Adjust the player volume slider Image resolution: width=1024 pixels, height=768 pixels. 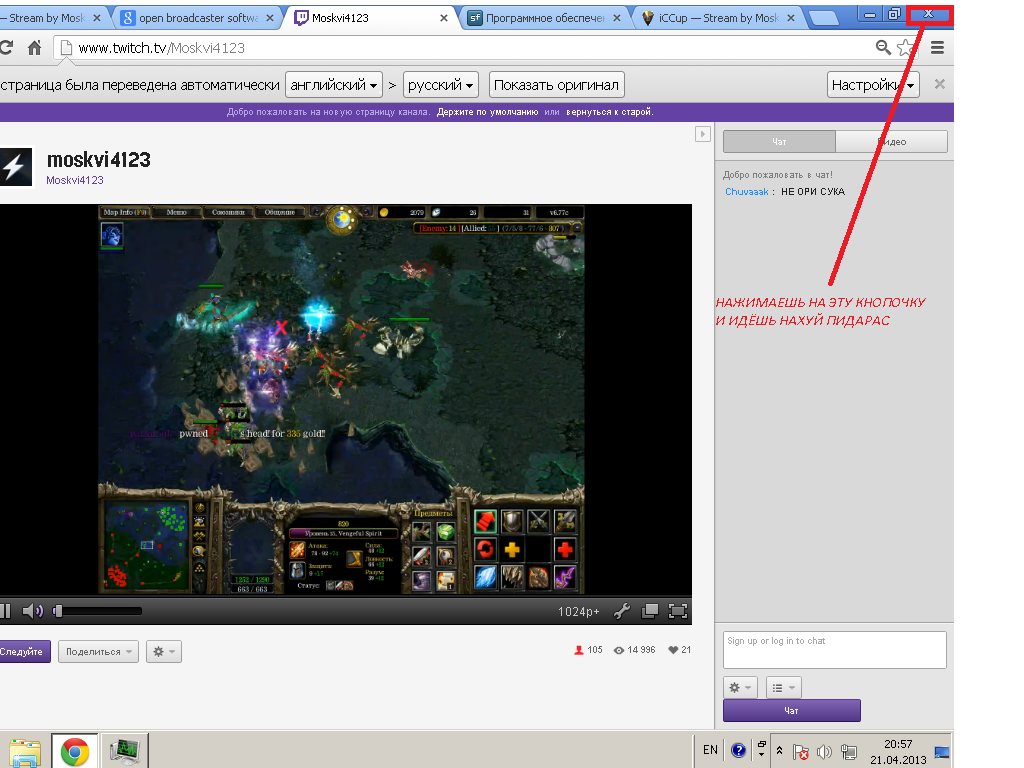click(98, 611)
